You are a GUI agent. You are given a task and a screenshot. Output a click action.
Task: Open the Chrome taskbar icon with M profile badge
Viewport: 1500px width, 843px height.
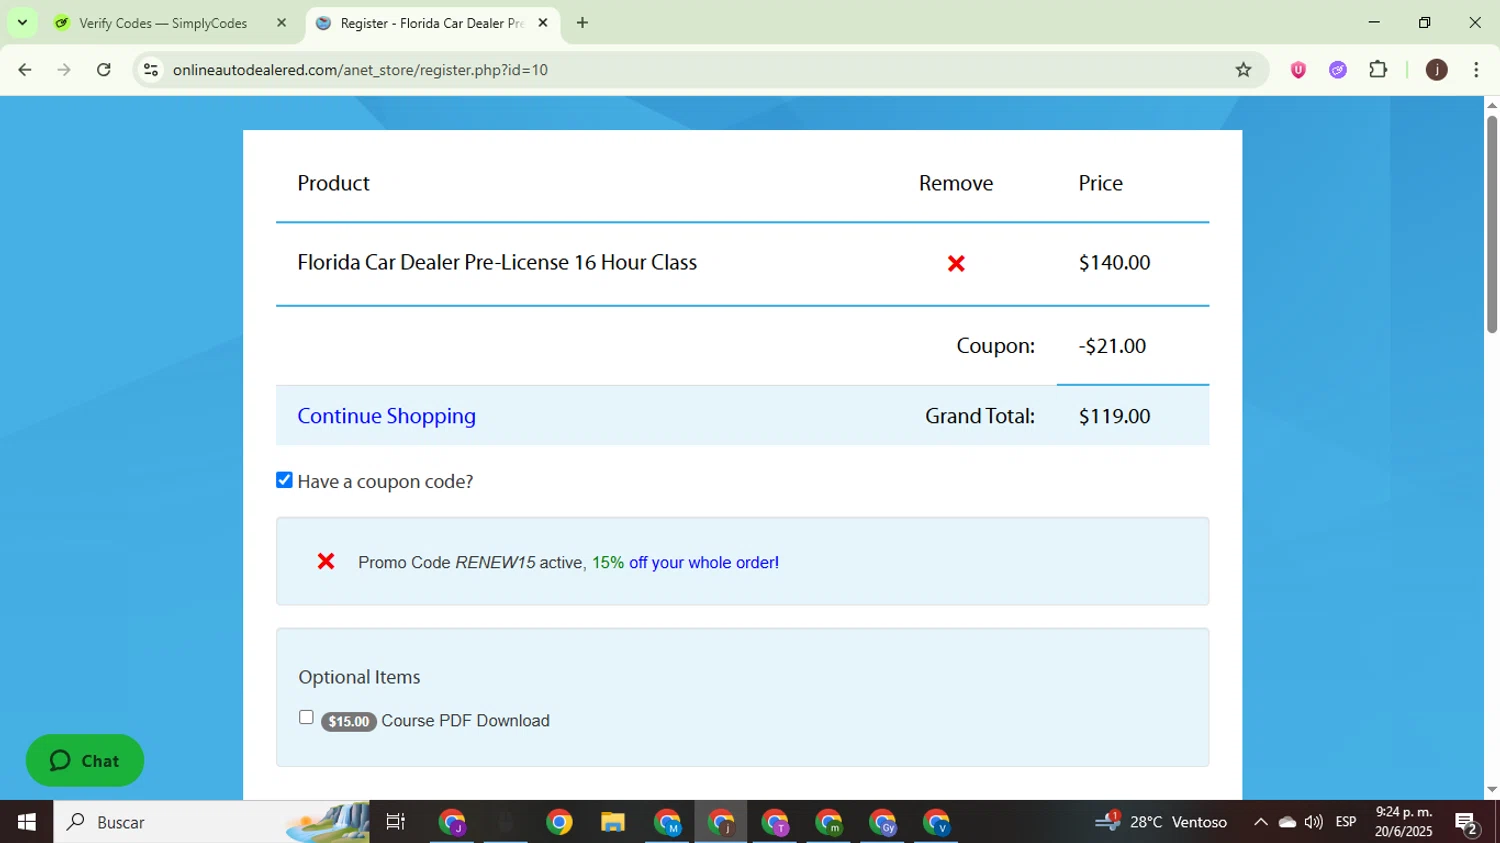click(x=667, y=822)
